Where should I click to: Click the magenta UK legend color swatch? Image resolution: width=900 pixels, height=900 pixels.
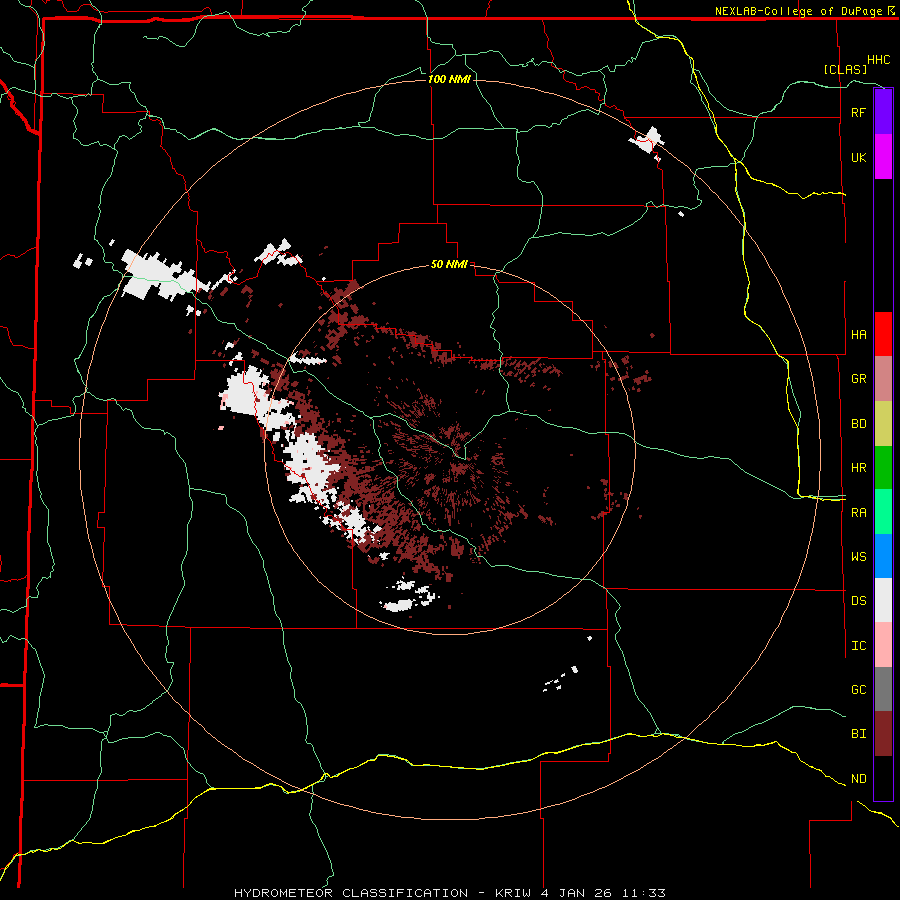coord(883,157)
